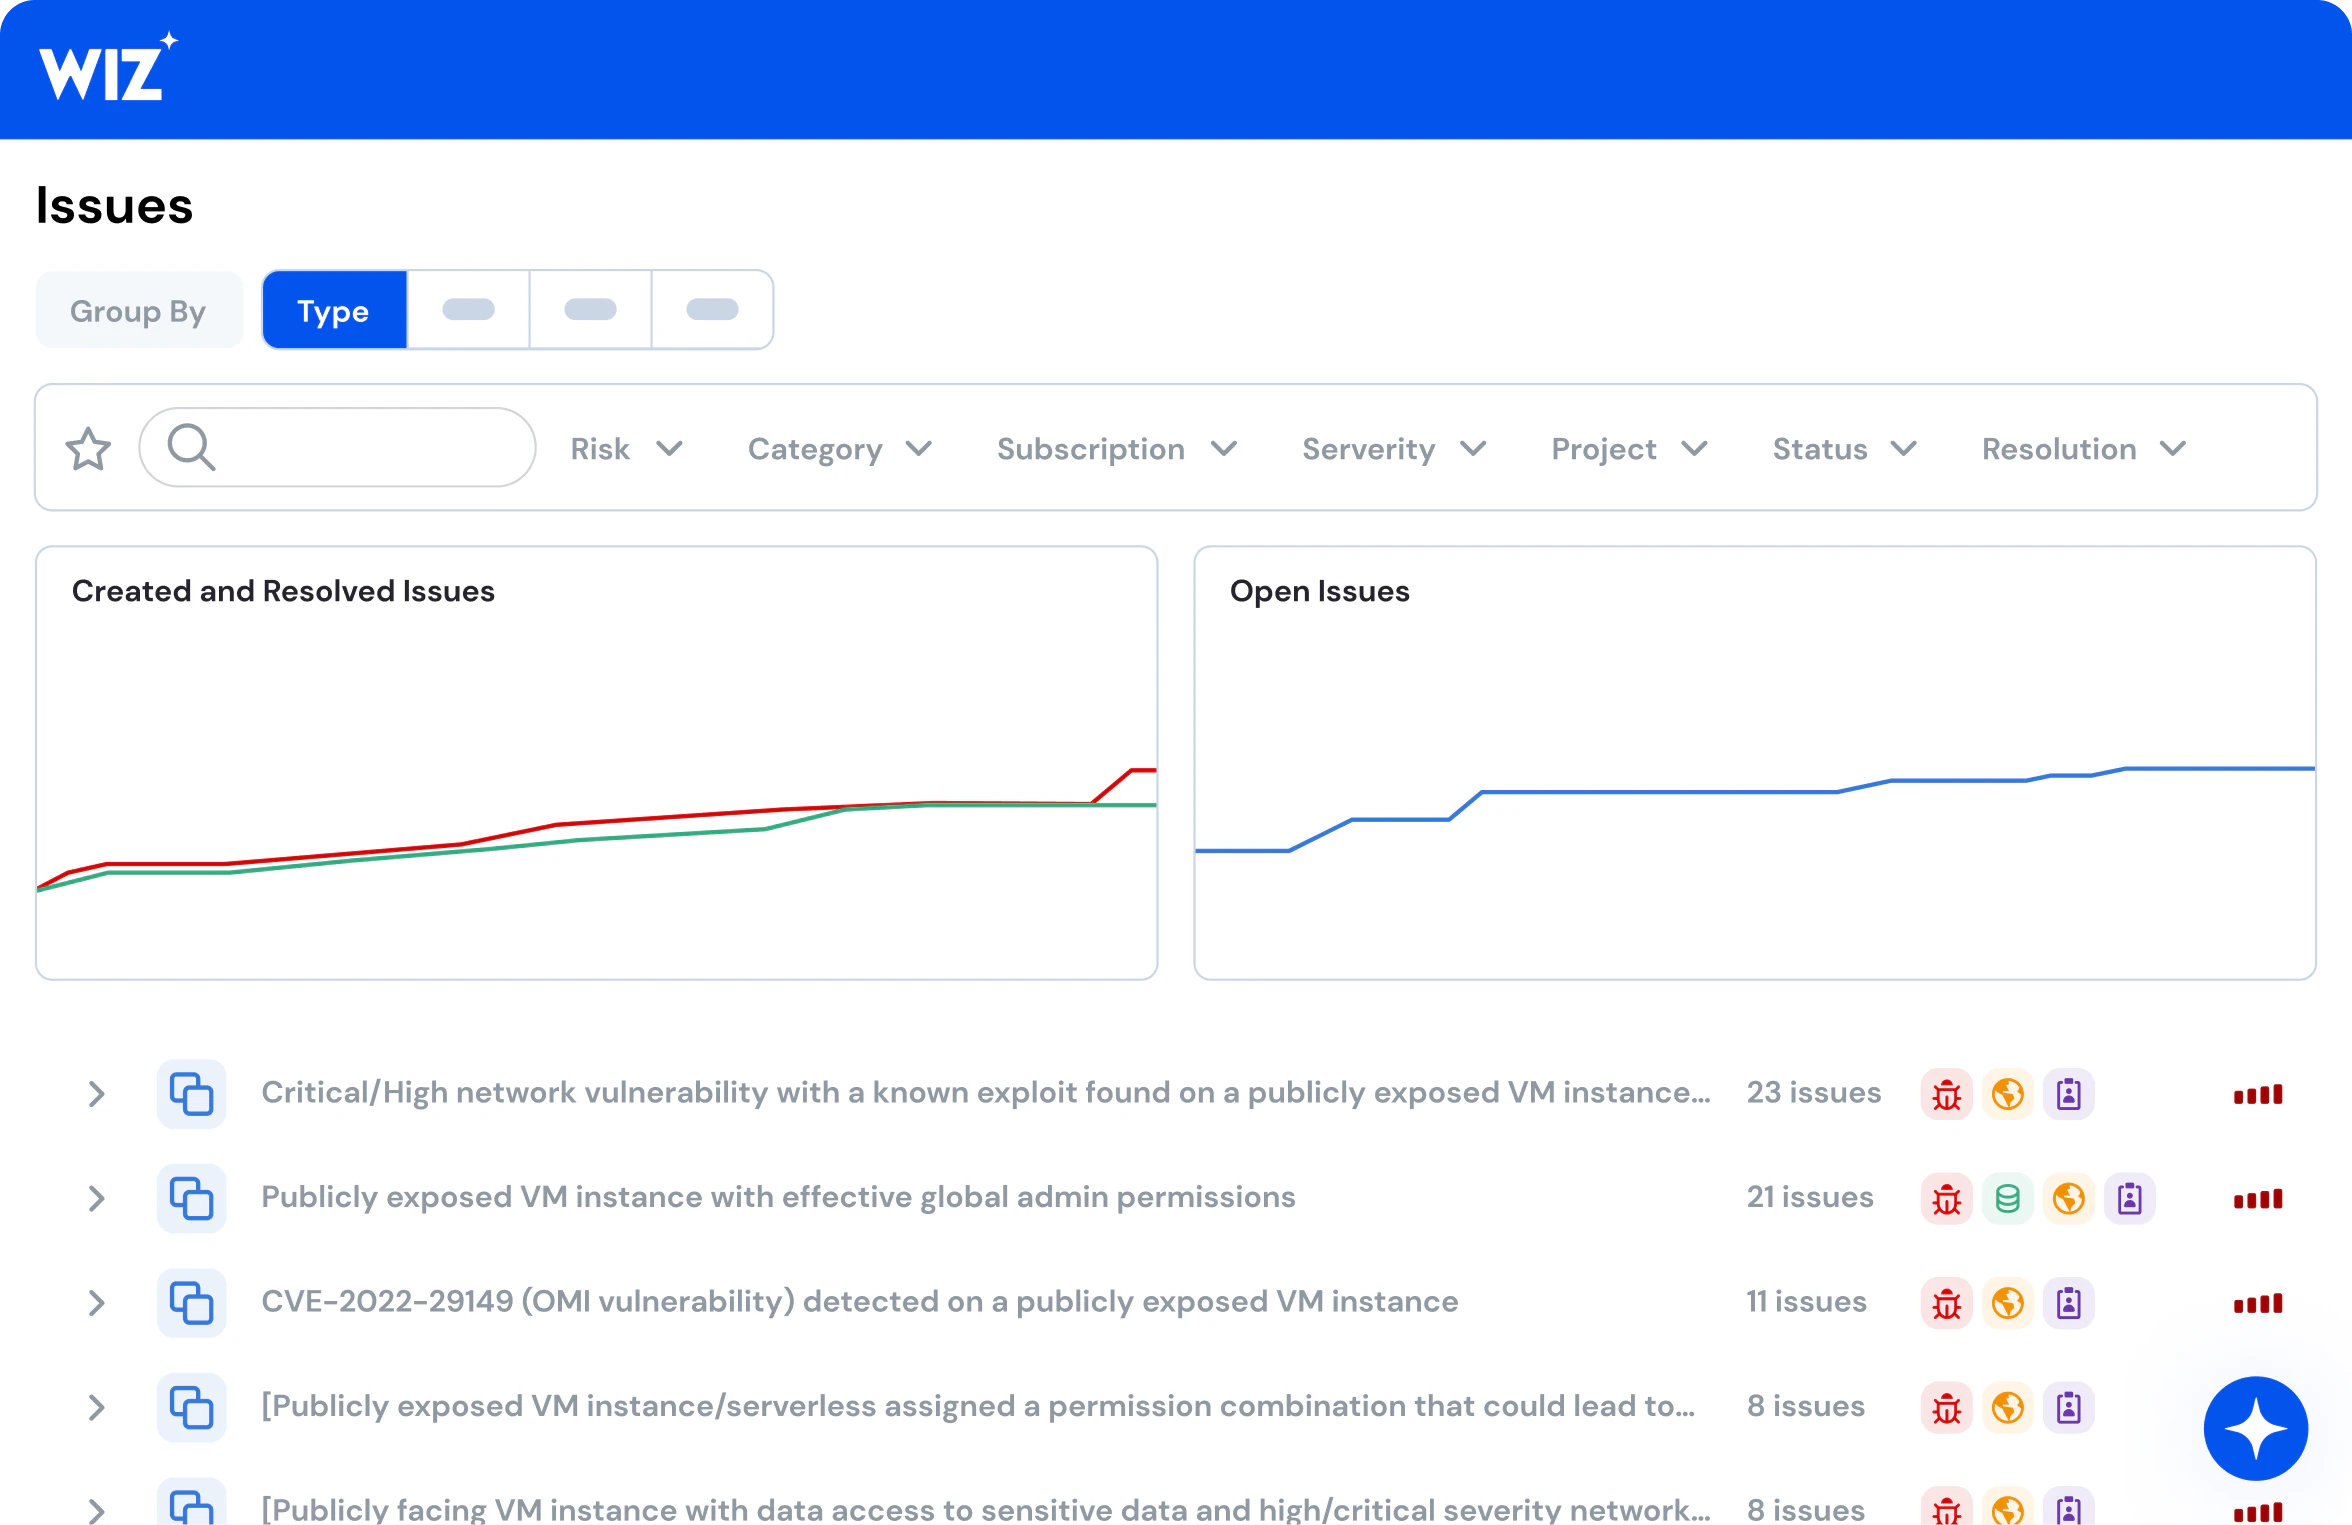2352x1525 pixels.
Task: Expand the first issue row with chevron
Action: [98, 1093]
